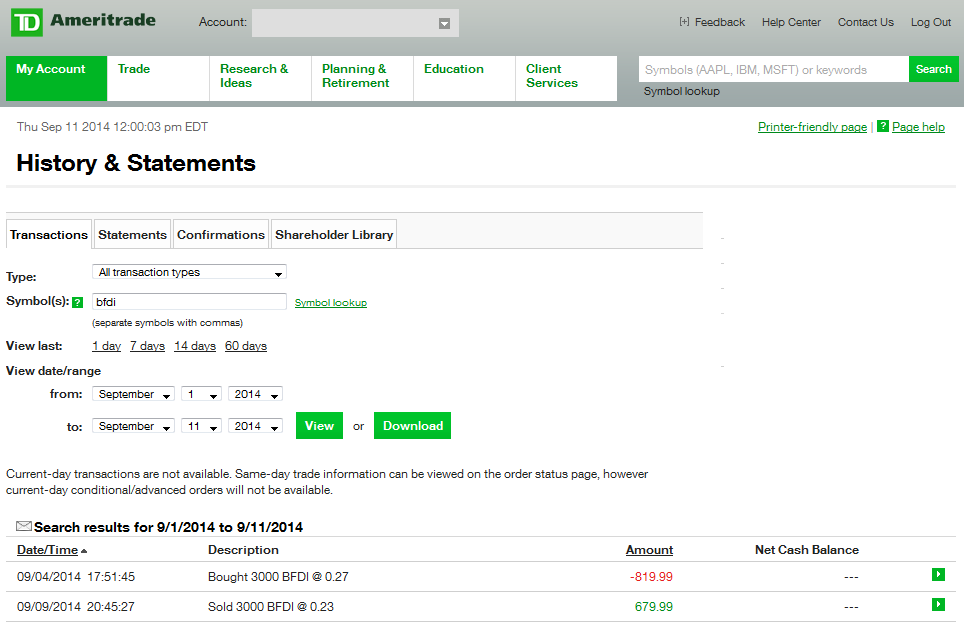This screenshot has height=625, width=964.
Task: Click the Net Cash Balance column header
Action: 807,550
